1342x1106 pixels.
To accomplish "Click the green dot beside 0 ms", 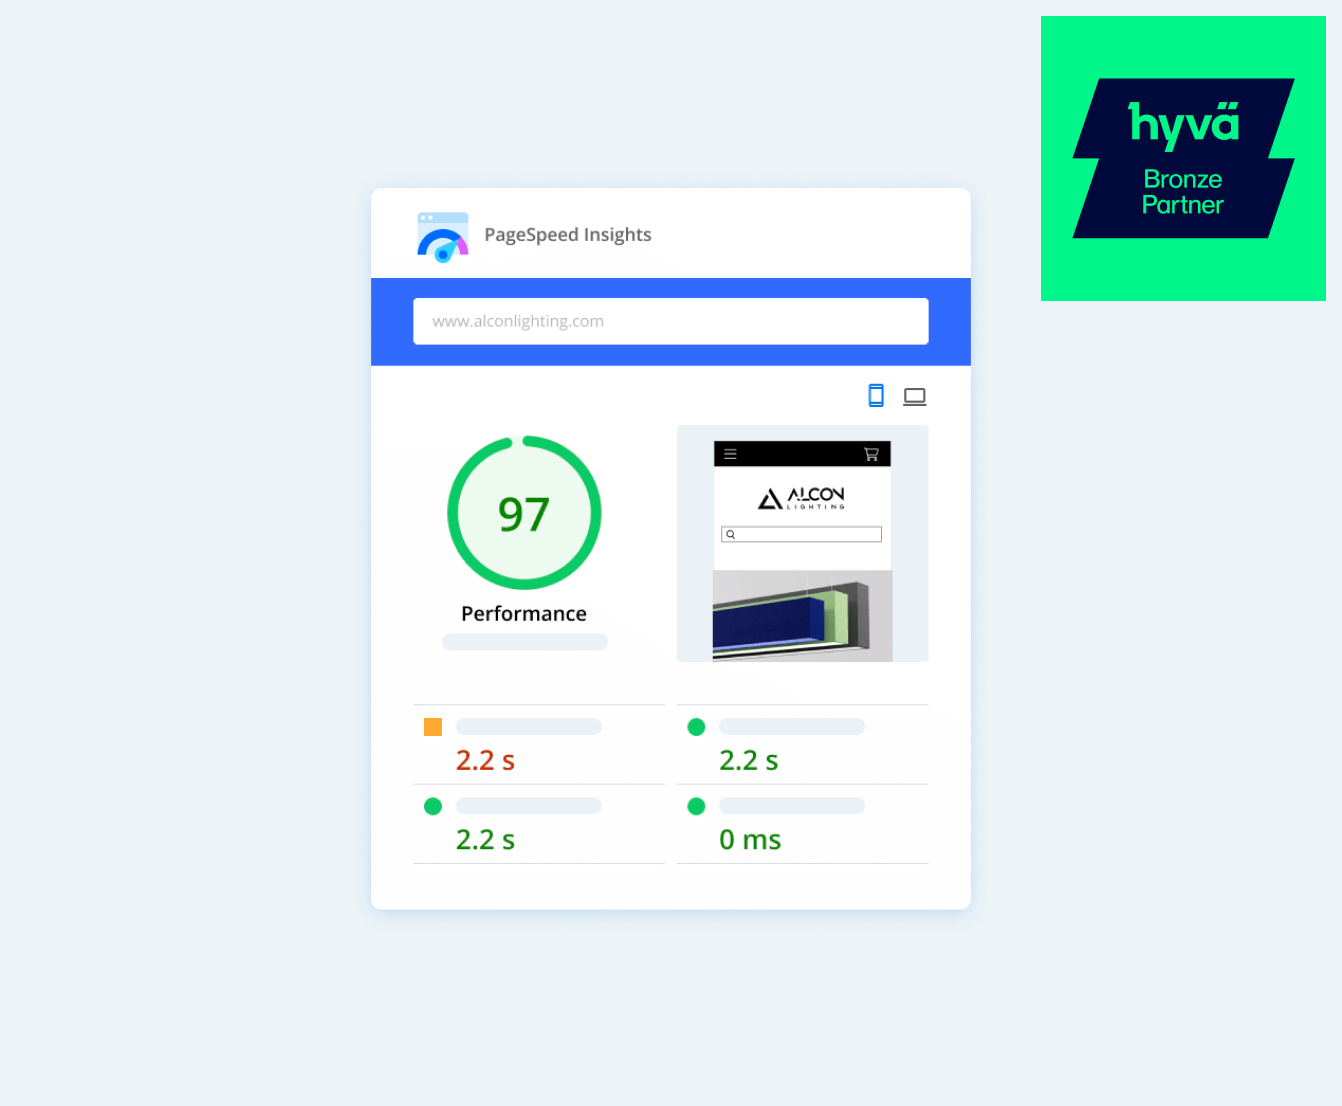I will [697, 806].
